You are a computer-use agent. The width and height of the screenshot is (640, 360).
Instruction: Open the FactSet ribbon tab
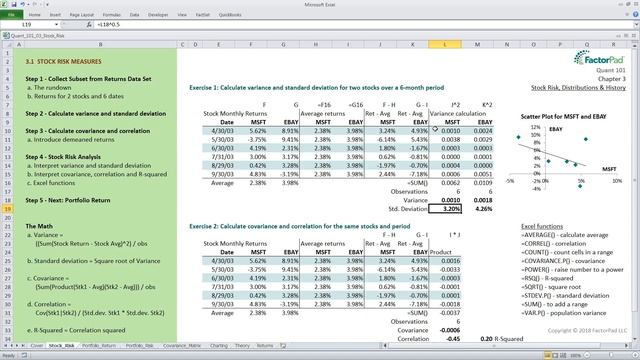[203, 15]
